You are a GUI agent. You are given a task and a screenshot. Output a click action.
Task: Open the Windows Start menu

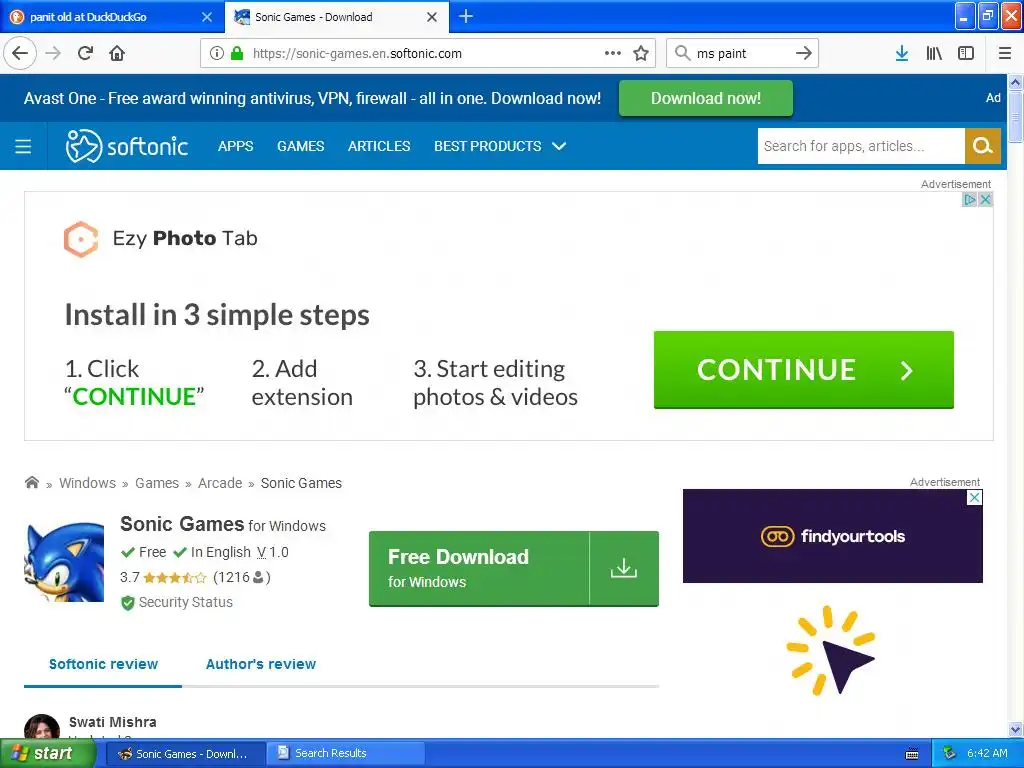[47, 754]
